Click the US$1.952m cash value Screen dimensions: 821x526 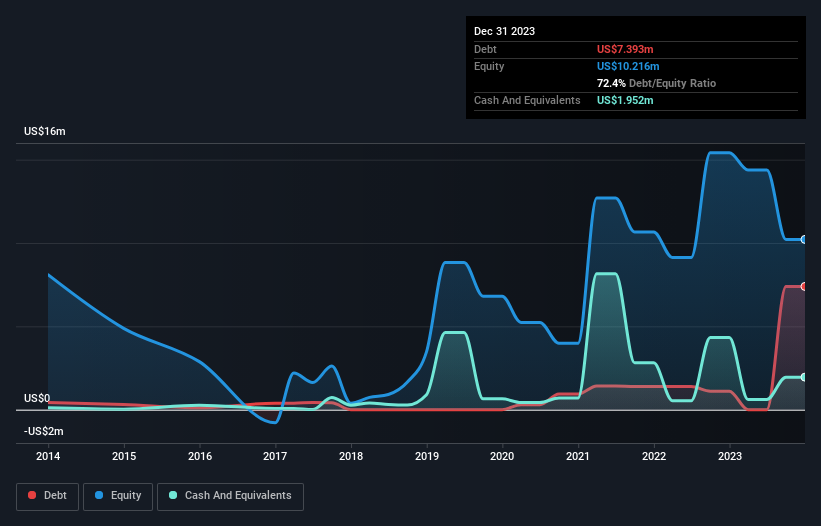click(625, 100)
